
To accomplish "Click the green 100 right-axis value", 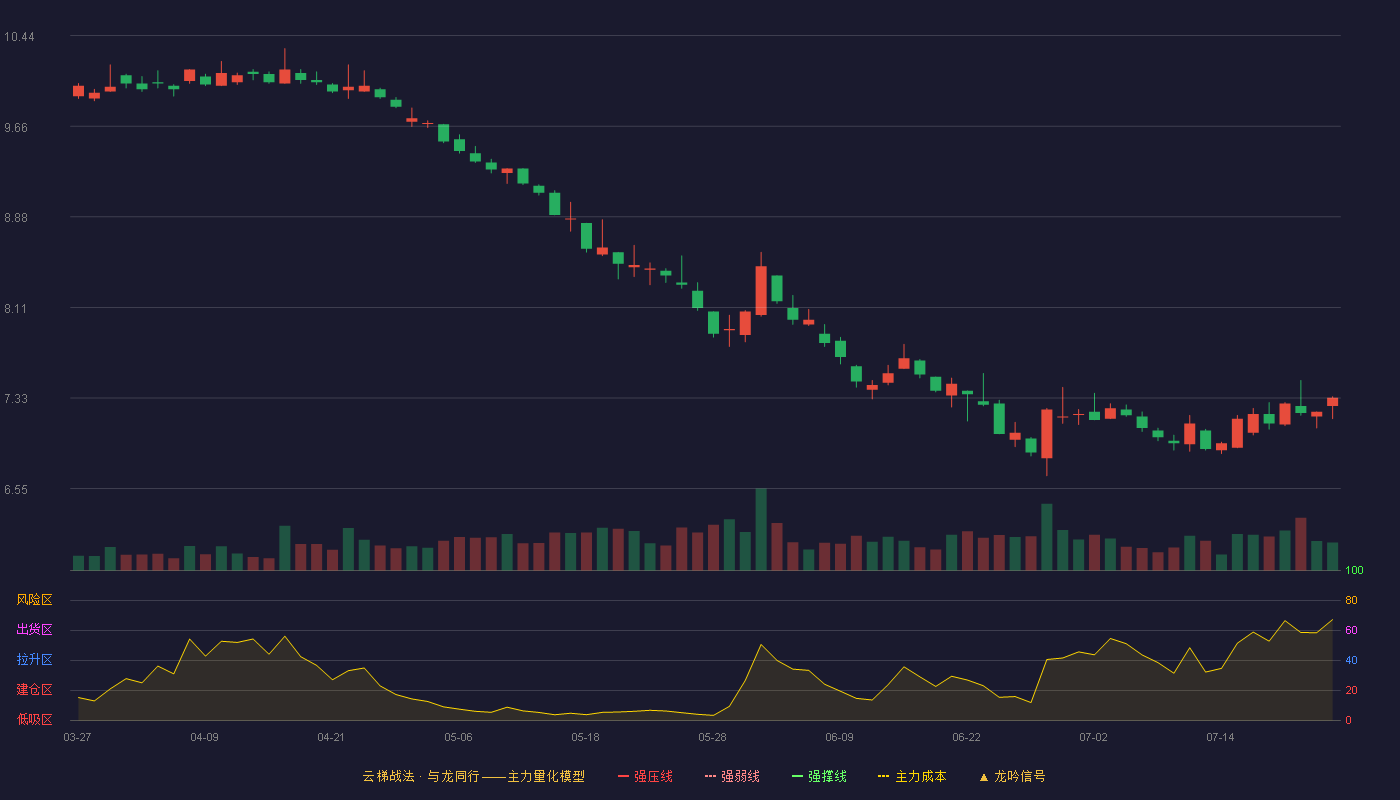I will 1354,571.
